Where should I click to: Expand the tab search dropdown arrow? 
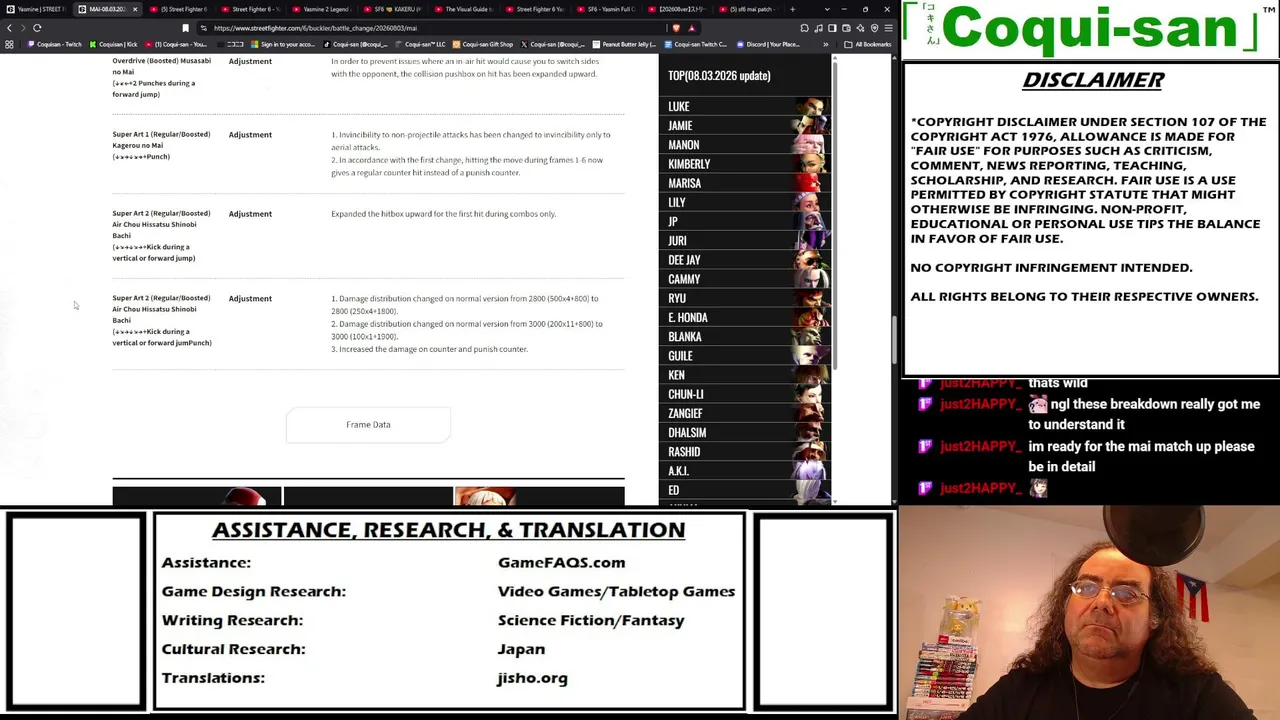click(826, 9)
